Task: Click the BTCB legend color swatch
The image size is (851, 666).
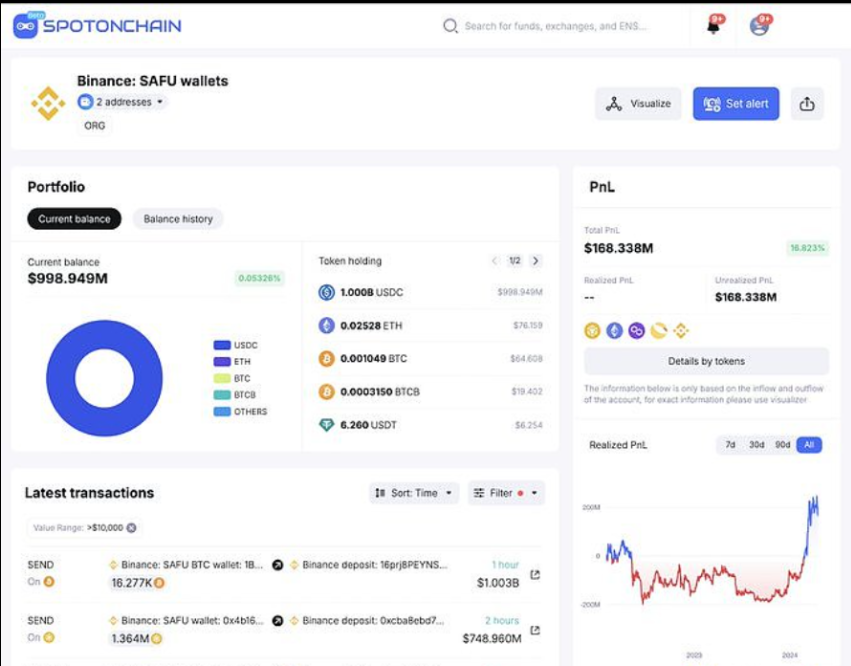Action: (222, 395)
